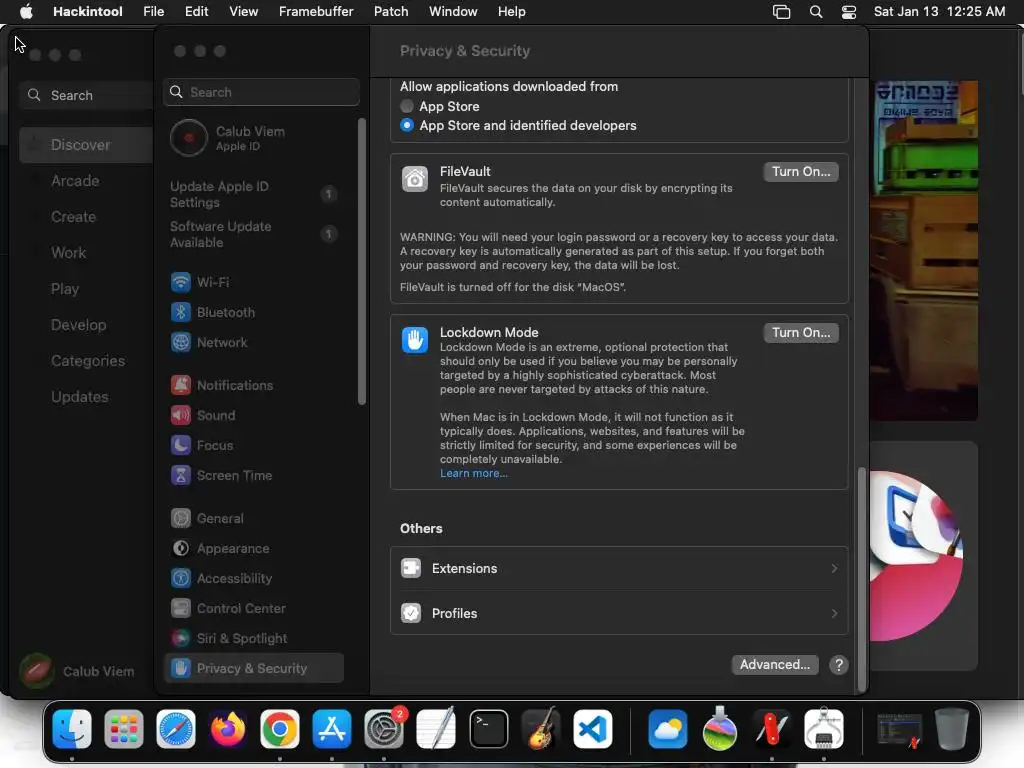
Task: Open Network globe icon in sidebar
Action: (180, 342)
